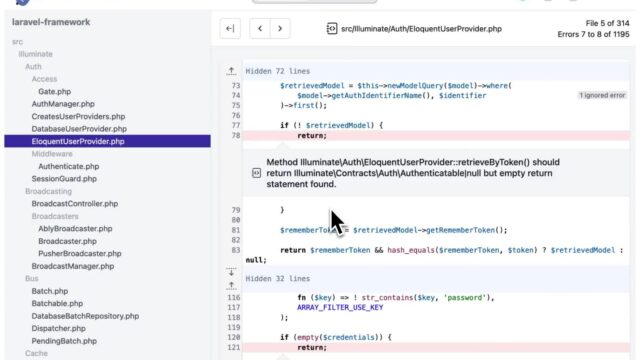
Task: Click highlighted error line 78 return
Action: click(436, 136)
